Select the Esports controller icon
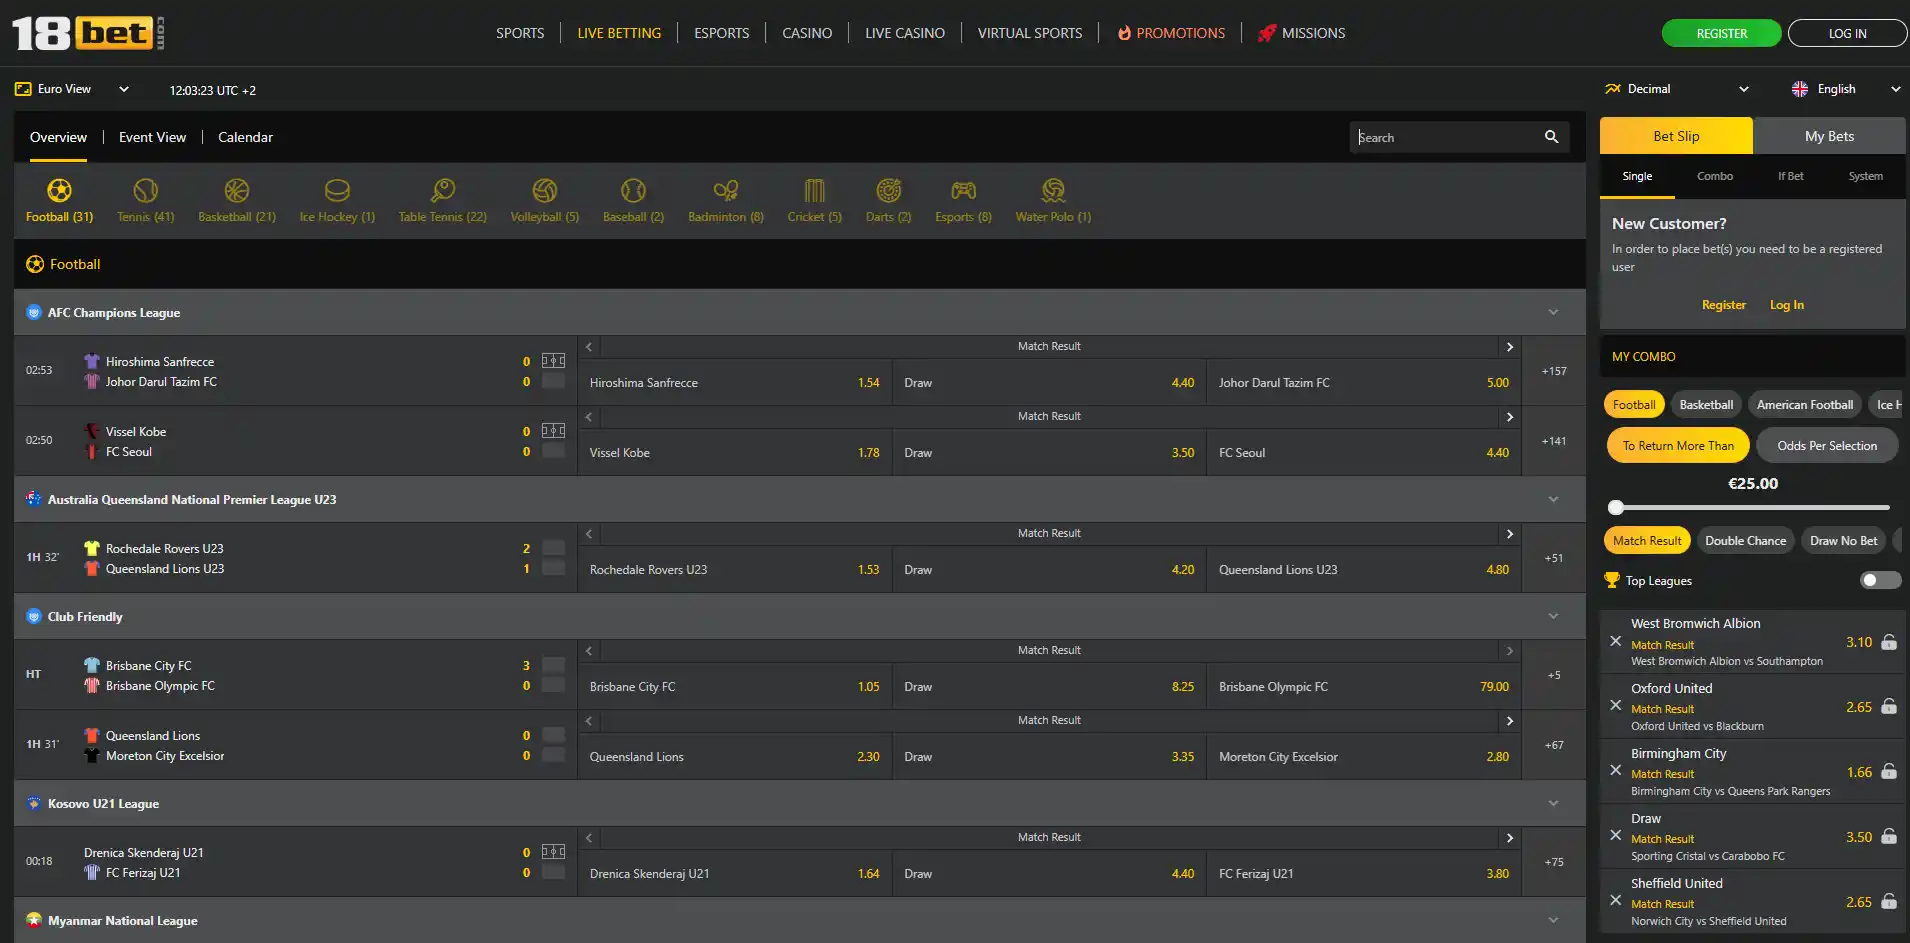Viewport: 1910px width, 943px height. 963,200
